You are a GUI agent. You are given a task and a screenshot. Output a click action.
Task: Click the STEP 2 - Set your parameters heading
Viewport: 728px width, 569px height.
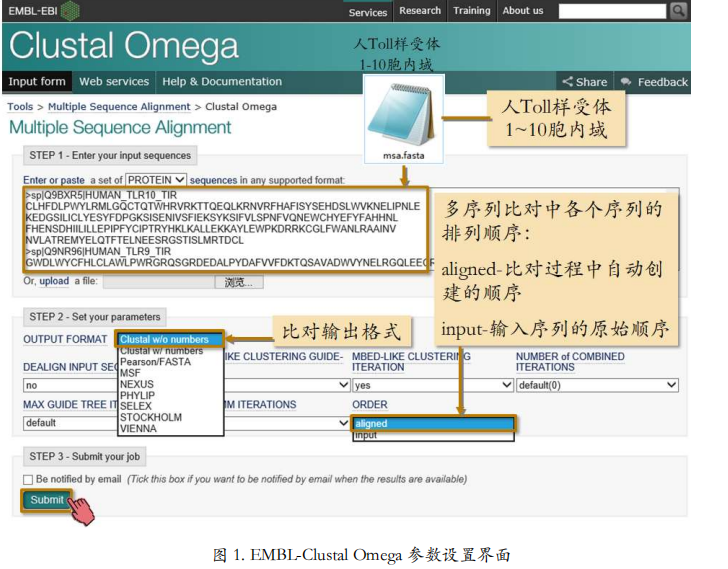pyautogui.click(x=95, y=317)
